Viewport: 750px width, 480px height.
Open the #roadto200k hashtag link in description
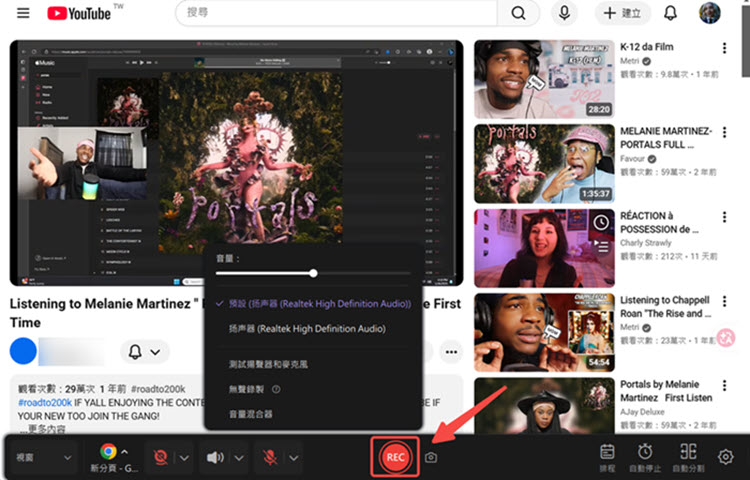(x=44, y=403)
